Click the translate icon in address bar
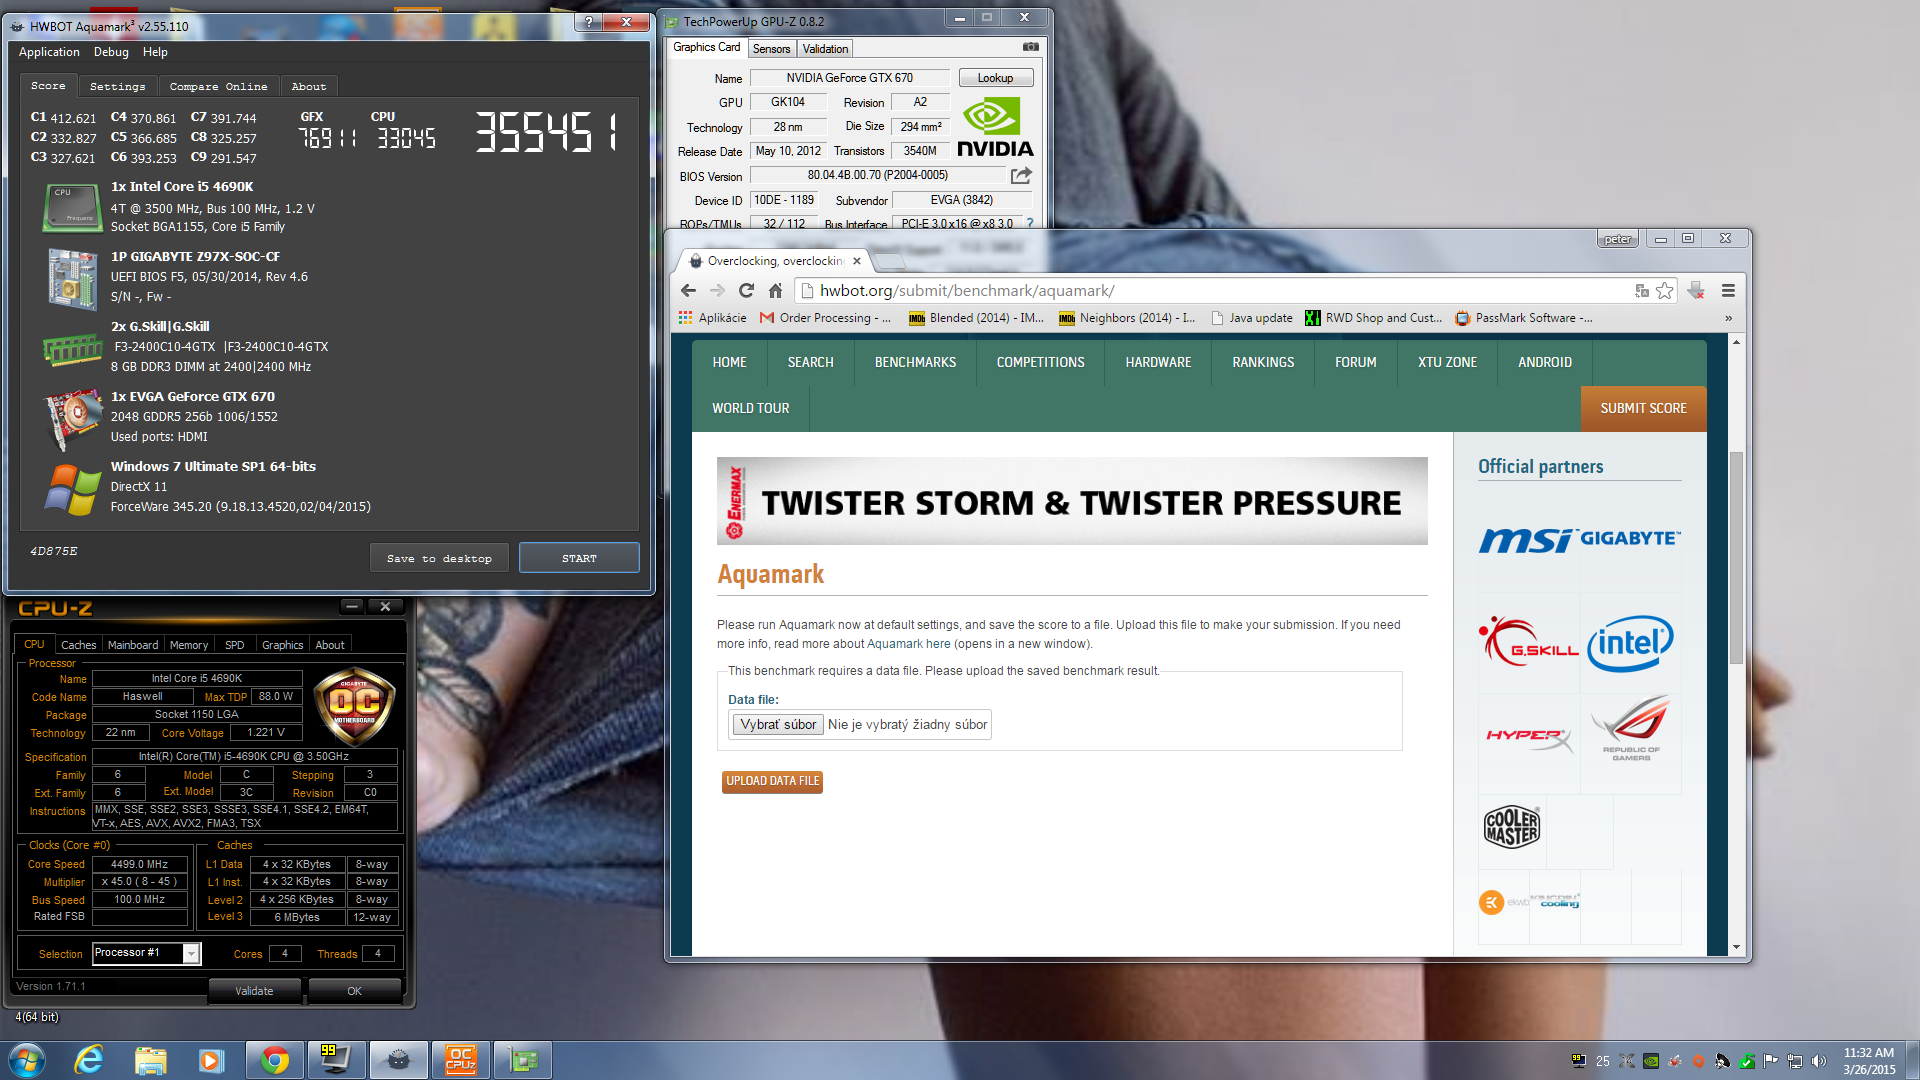The width and height of the screenshot is (1920, 1080). (1641, 291)
